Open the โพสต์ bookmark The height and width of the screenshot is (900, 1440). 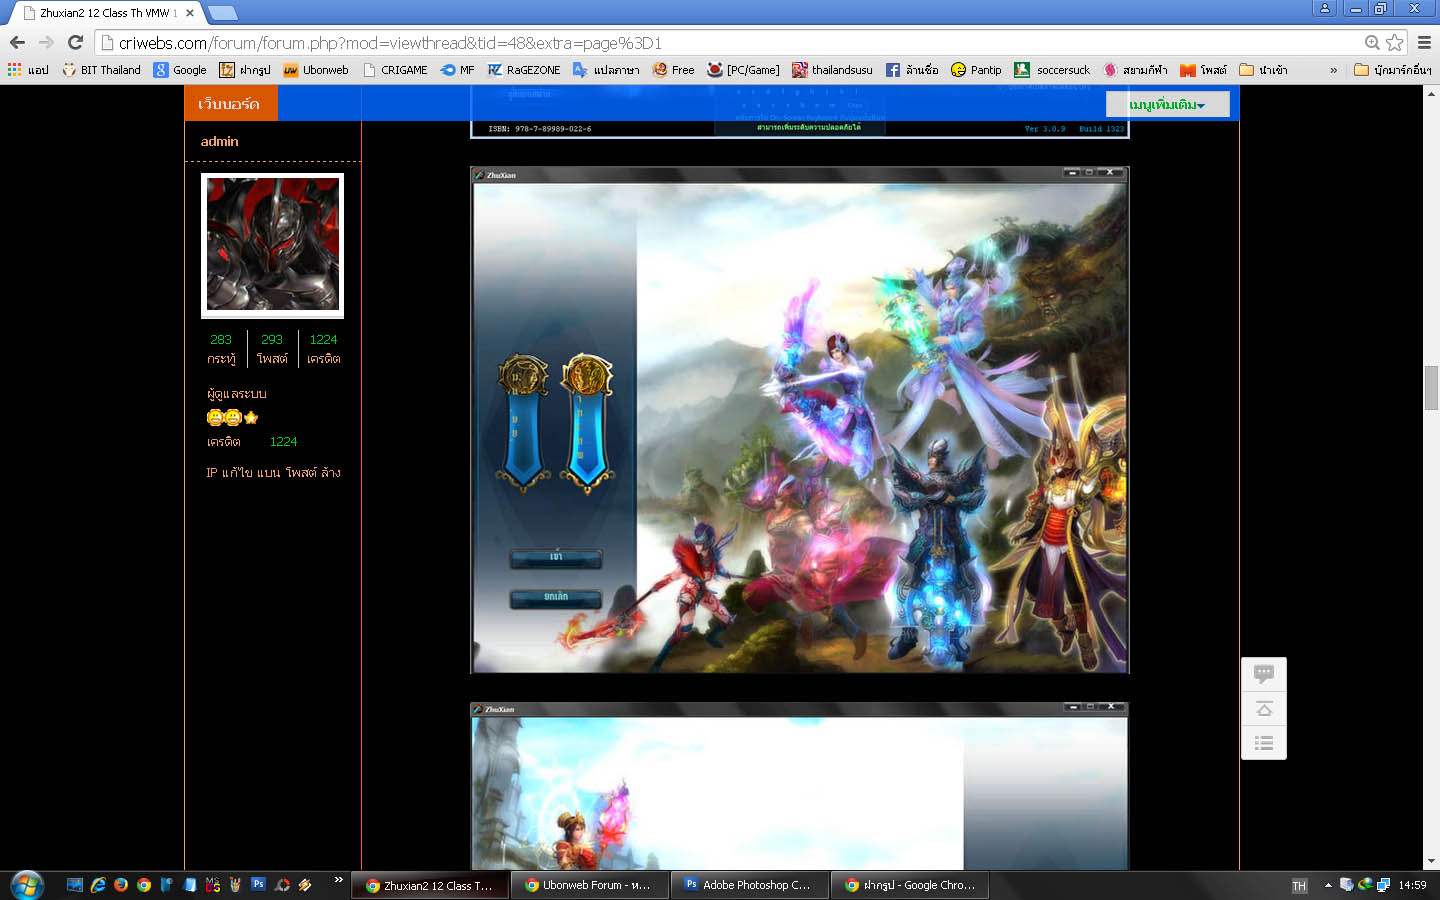[1203, 70]
